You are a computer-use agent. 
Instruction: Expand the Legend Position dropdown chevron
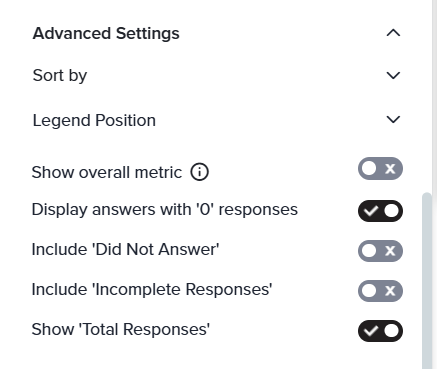coord(393,119)
